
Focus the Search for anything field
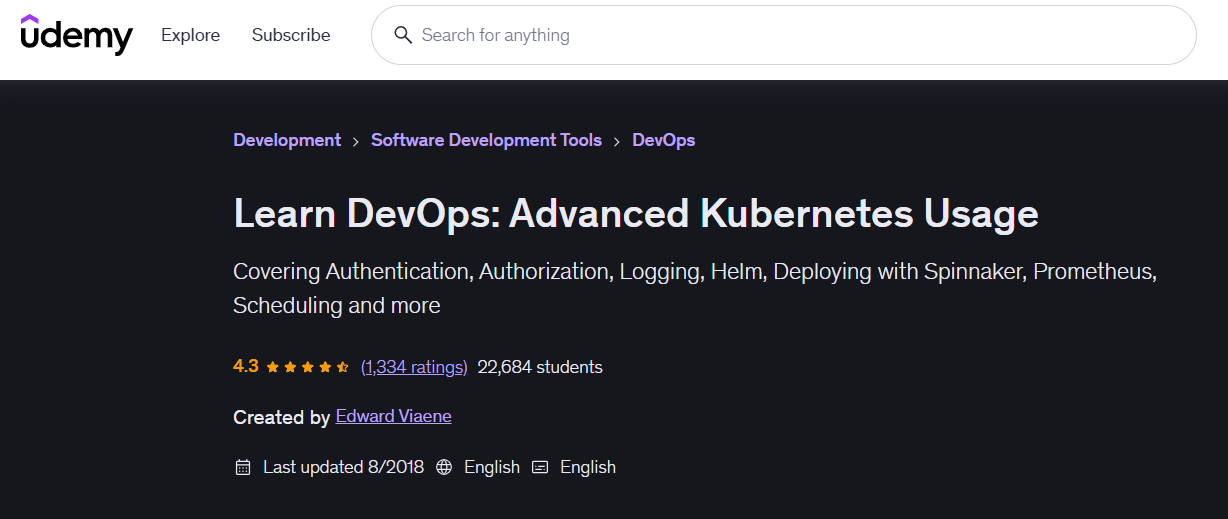[784, 35]
